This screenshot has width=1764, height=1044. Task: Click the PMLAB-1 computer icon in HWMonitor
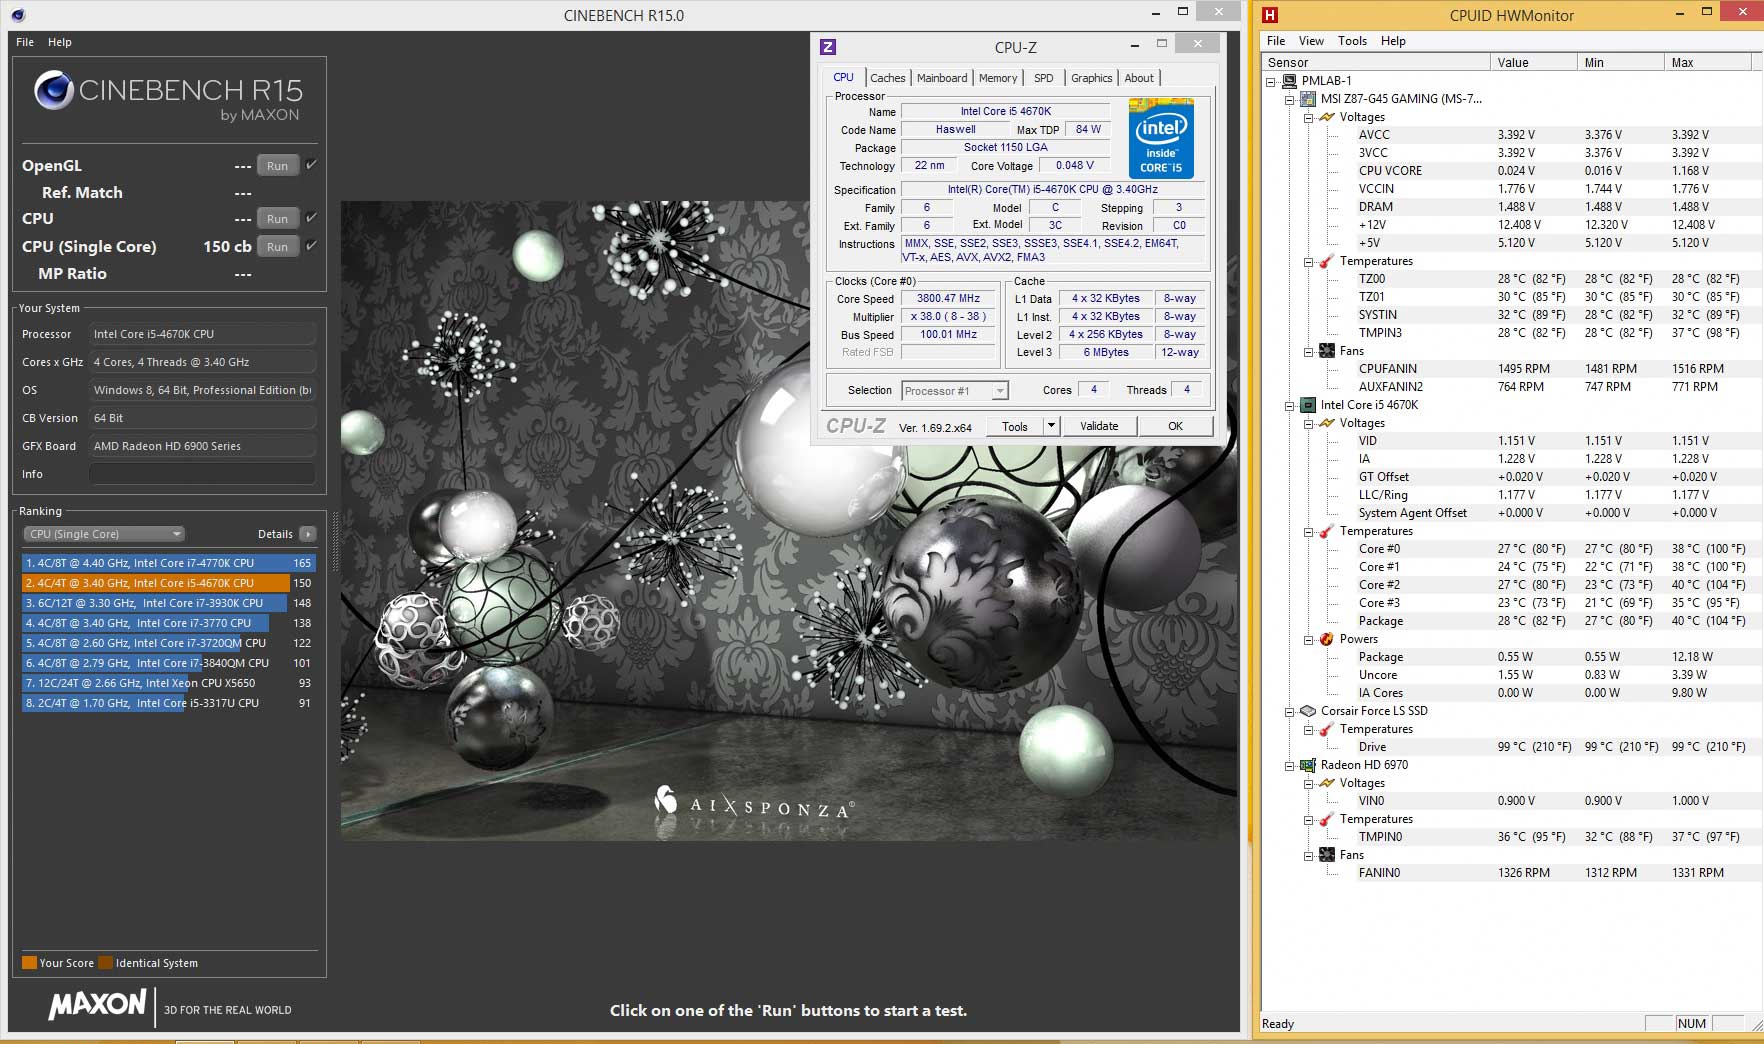tap(1290, 81)
